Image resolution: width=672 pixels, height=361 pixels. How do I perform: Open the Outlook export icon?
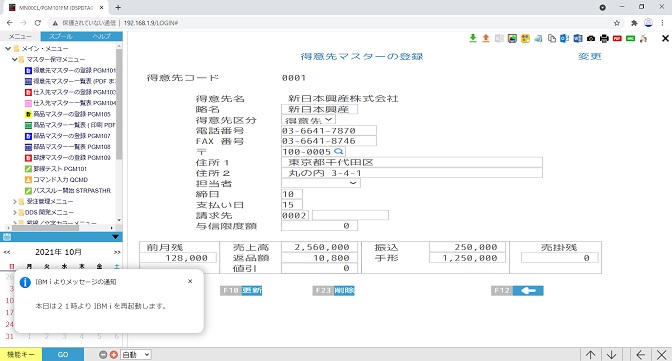[564, 38]
